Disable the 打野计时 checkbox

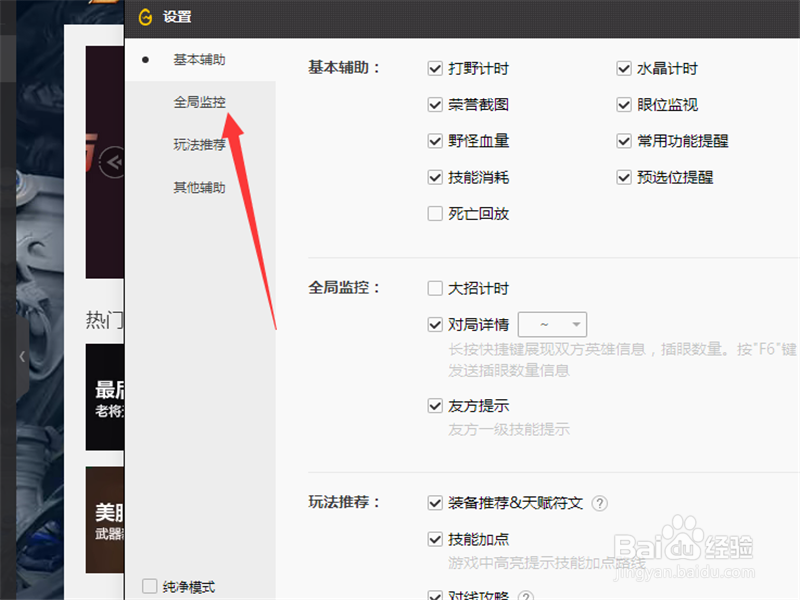tap(435, 68)
